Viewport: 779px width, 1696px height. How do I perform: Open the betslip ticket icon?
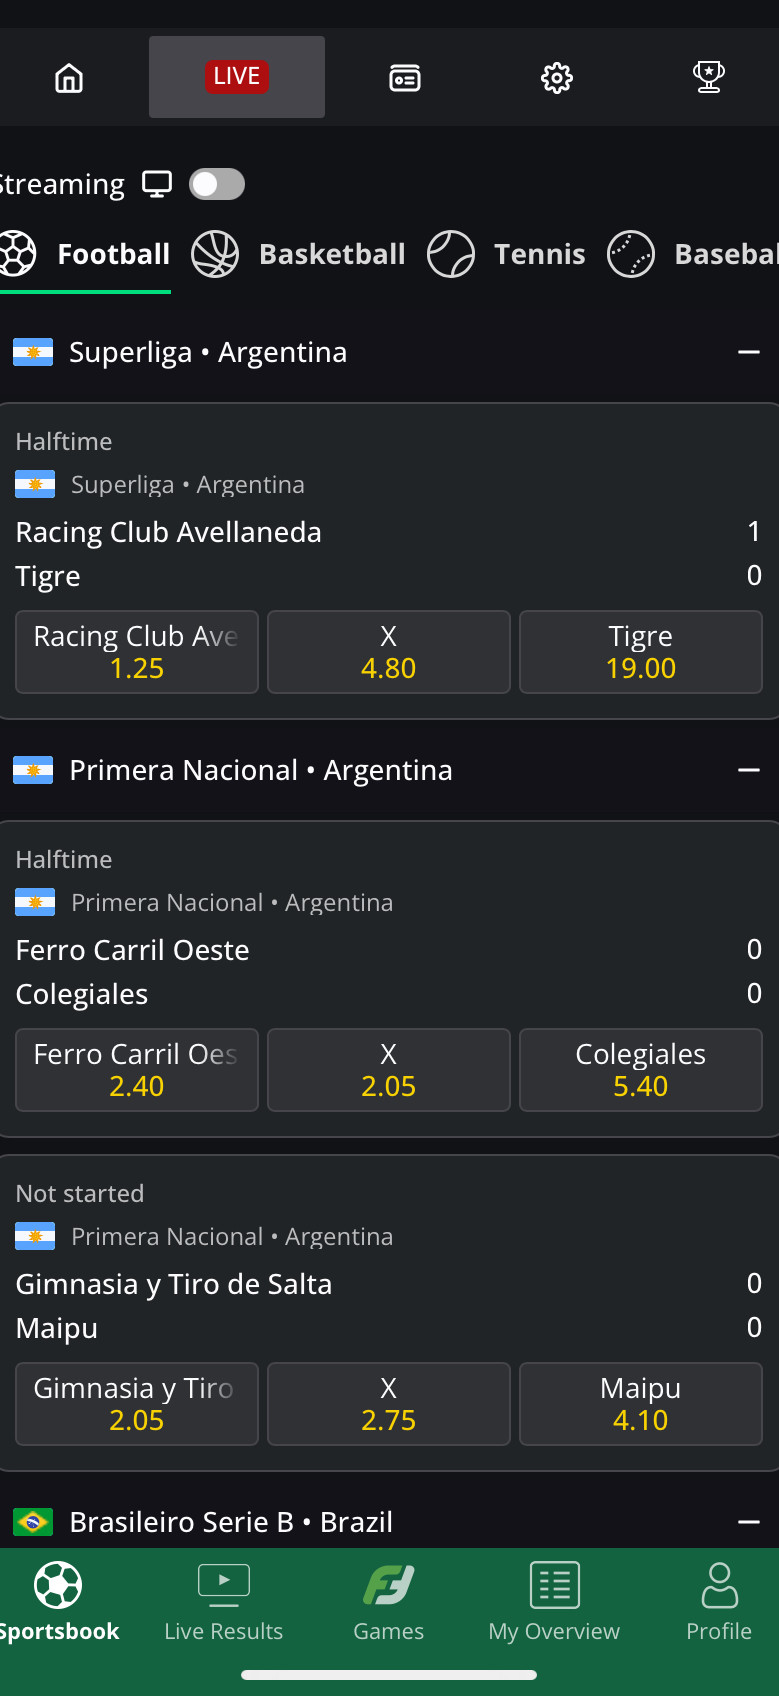pos(405,78)
